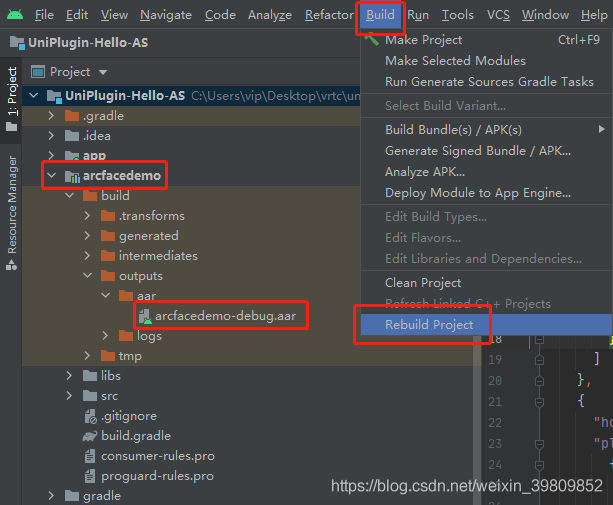Expand the bottom gradle folder
Screen dimensions: 613x505
51,496
